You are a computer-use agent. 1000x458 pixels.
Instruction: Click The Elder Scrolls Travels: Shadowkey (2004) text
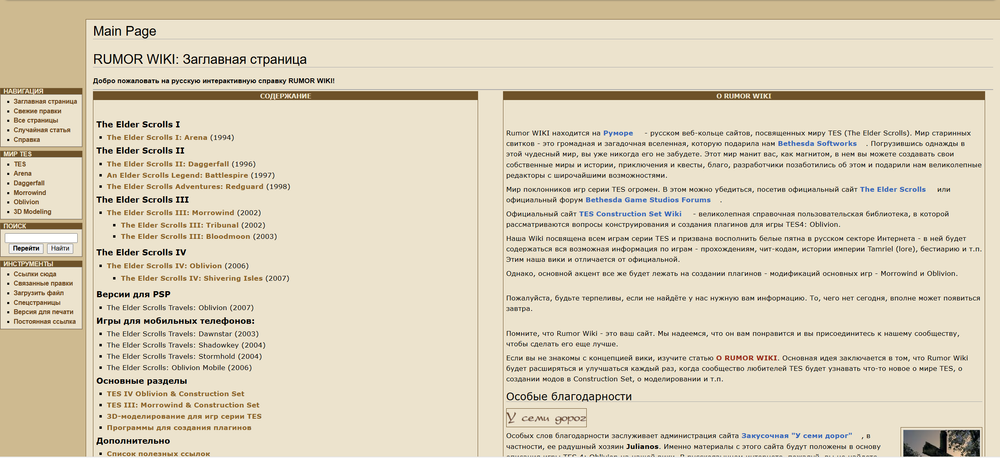pyautogui.click(x=186, y=346)
